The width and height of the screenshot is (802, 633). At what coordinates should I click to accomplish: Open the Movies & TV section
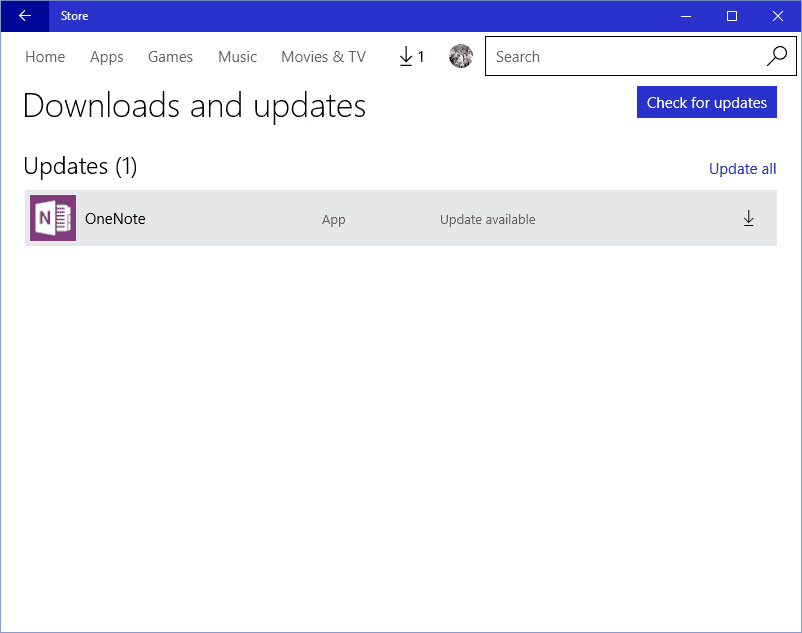(323, 57)
